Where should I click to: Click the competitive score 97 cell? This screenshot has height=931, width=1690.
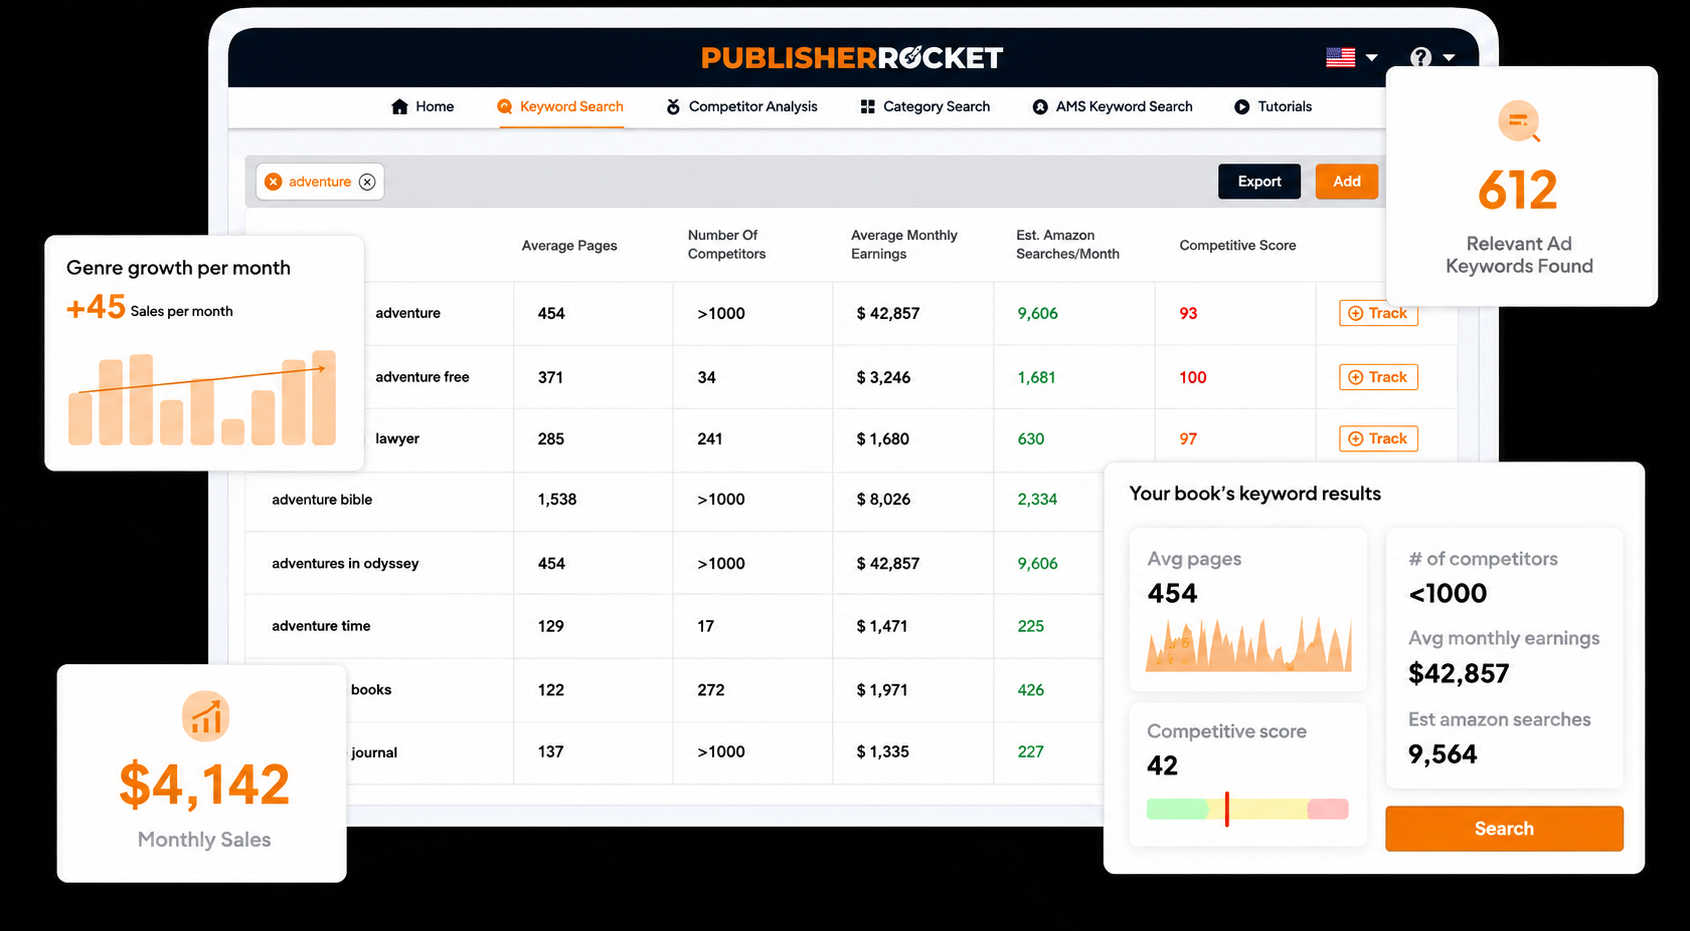pos(1188,439)
